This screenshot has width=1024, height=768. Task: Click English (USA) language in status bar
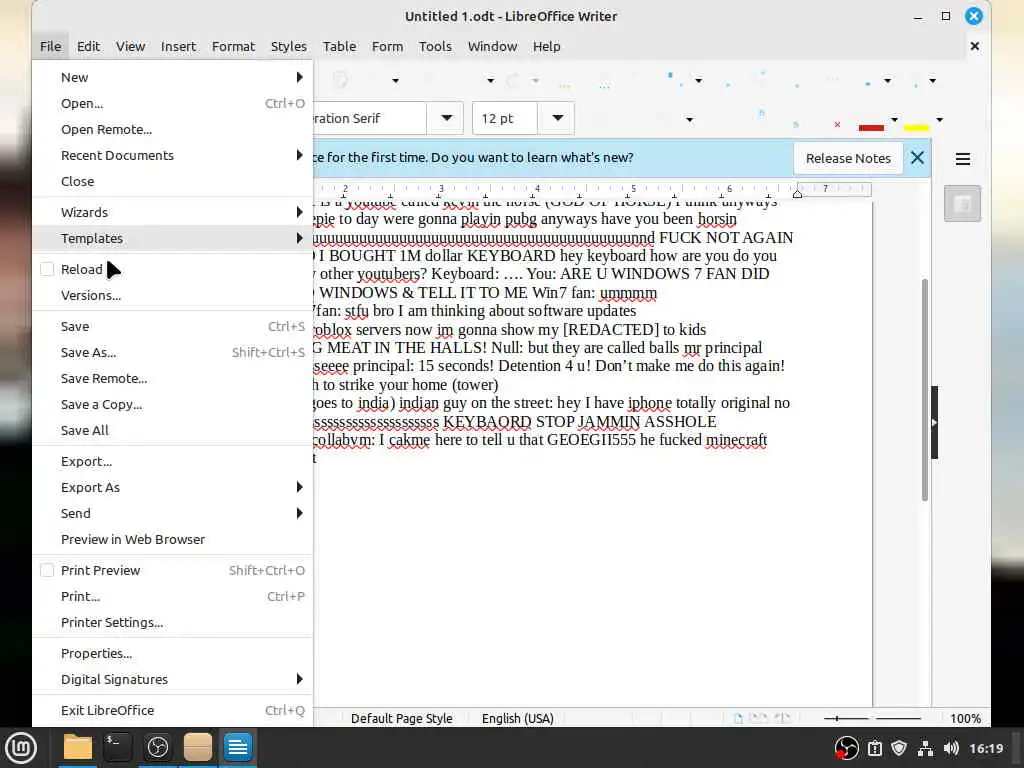coord(518,718)
